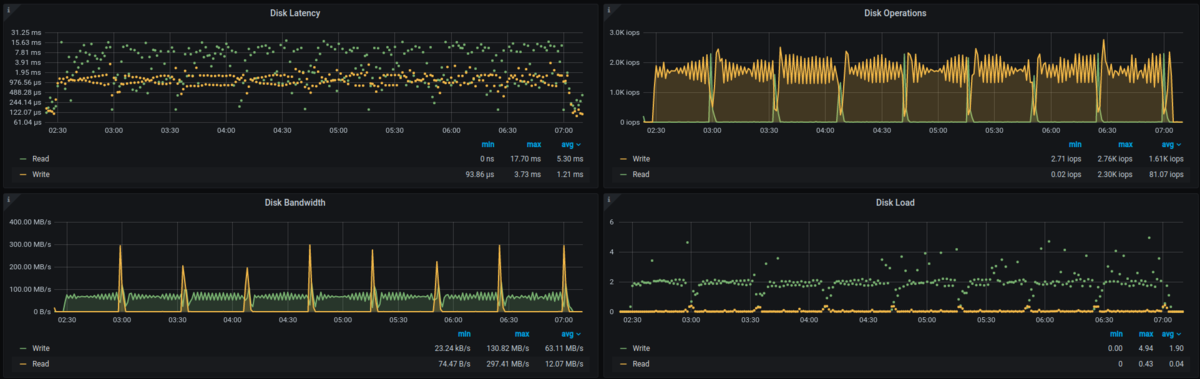Toggle the Write series in Disk Load legend
1200x379 pixels.
coord(641,348)
